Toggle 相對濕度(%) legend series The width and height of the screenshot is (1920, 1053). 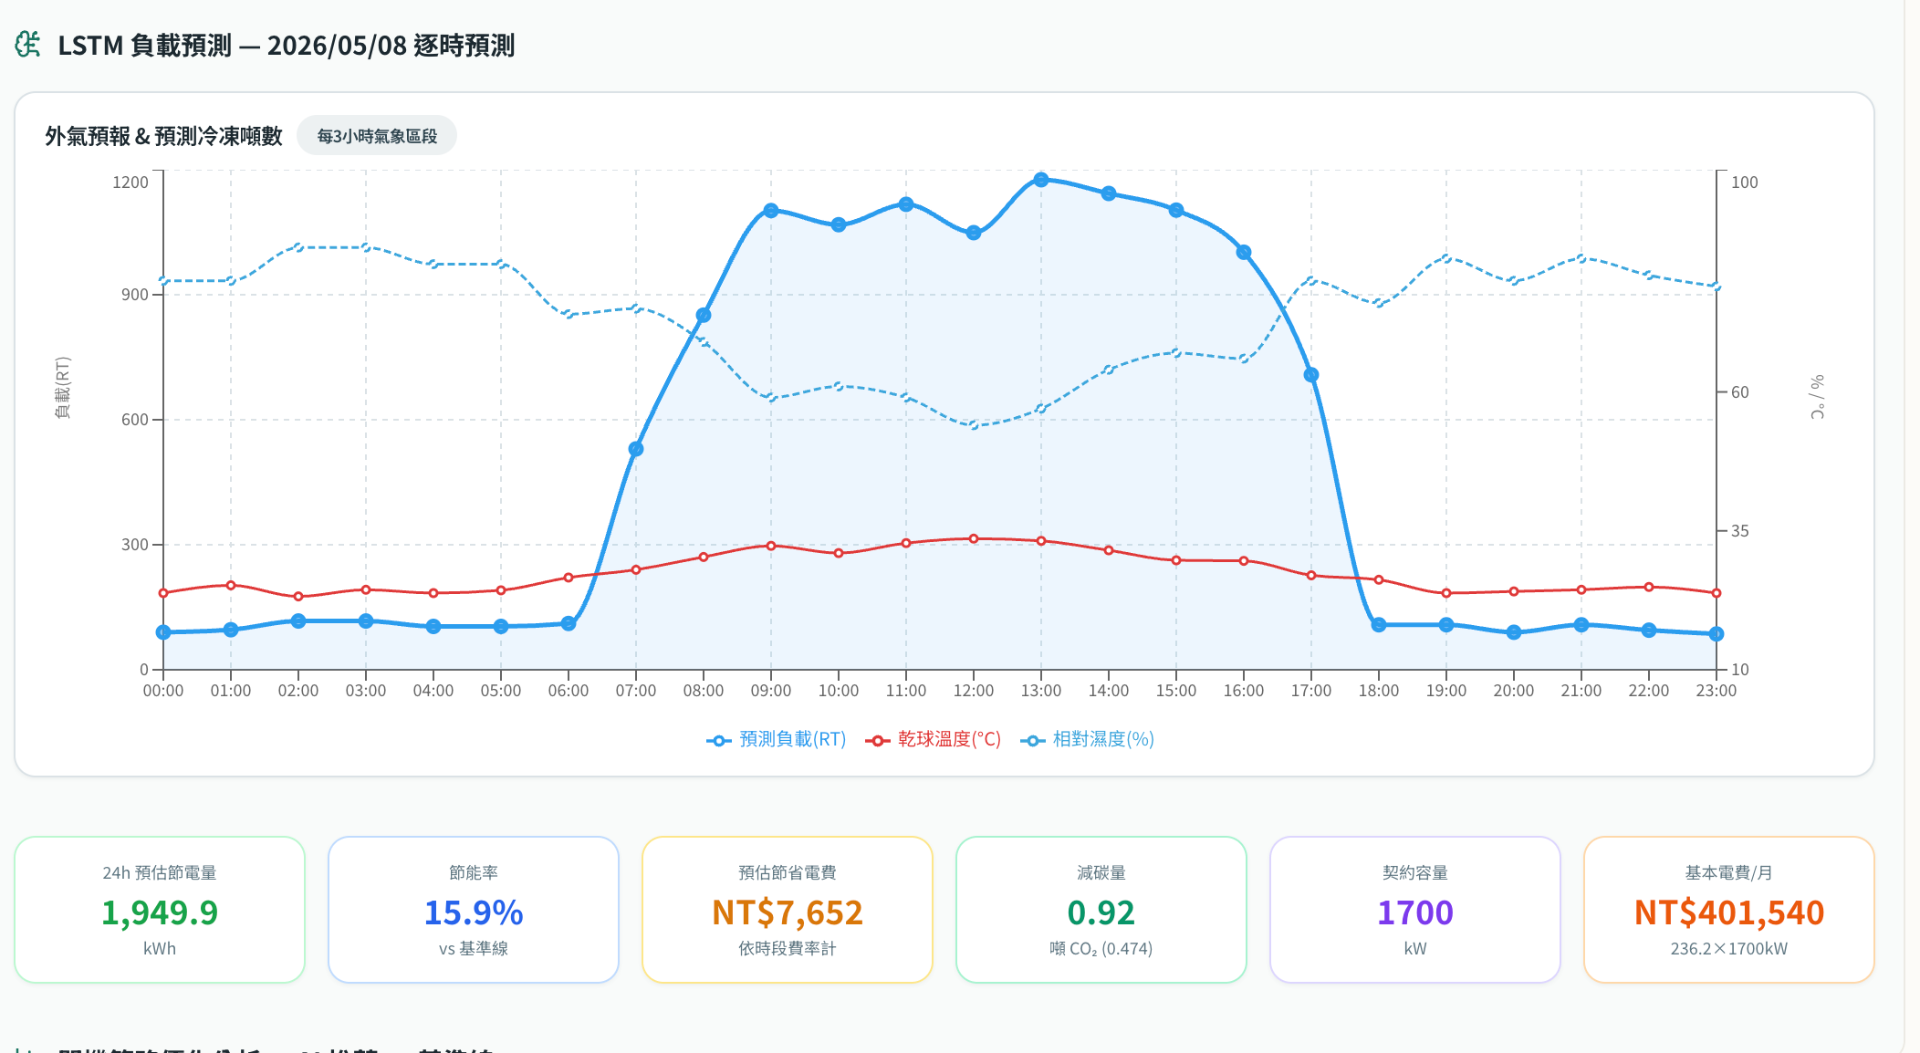pos(1087,739)
